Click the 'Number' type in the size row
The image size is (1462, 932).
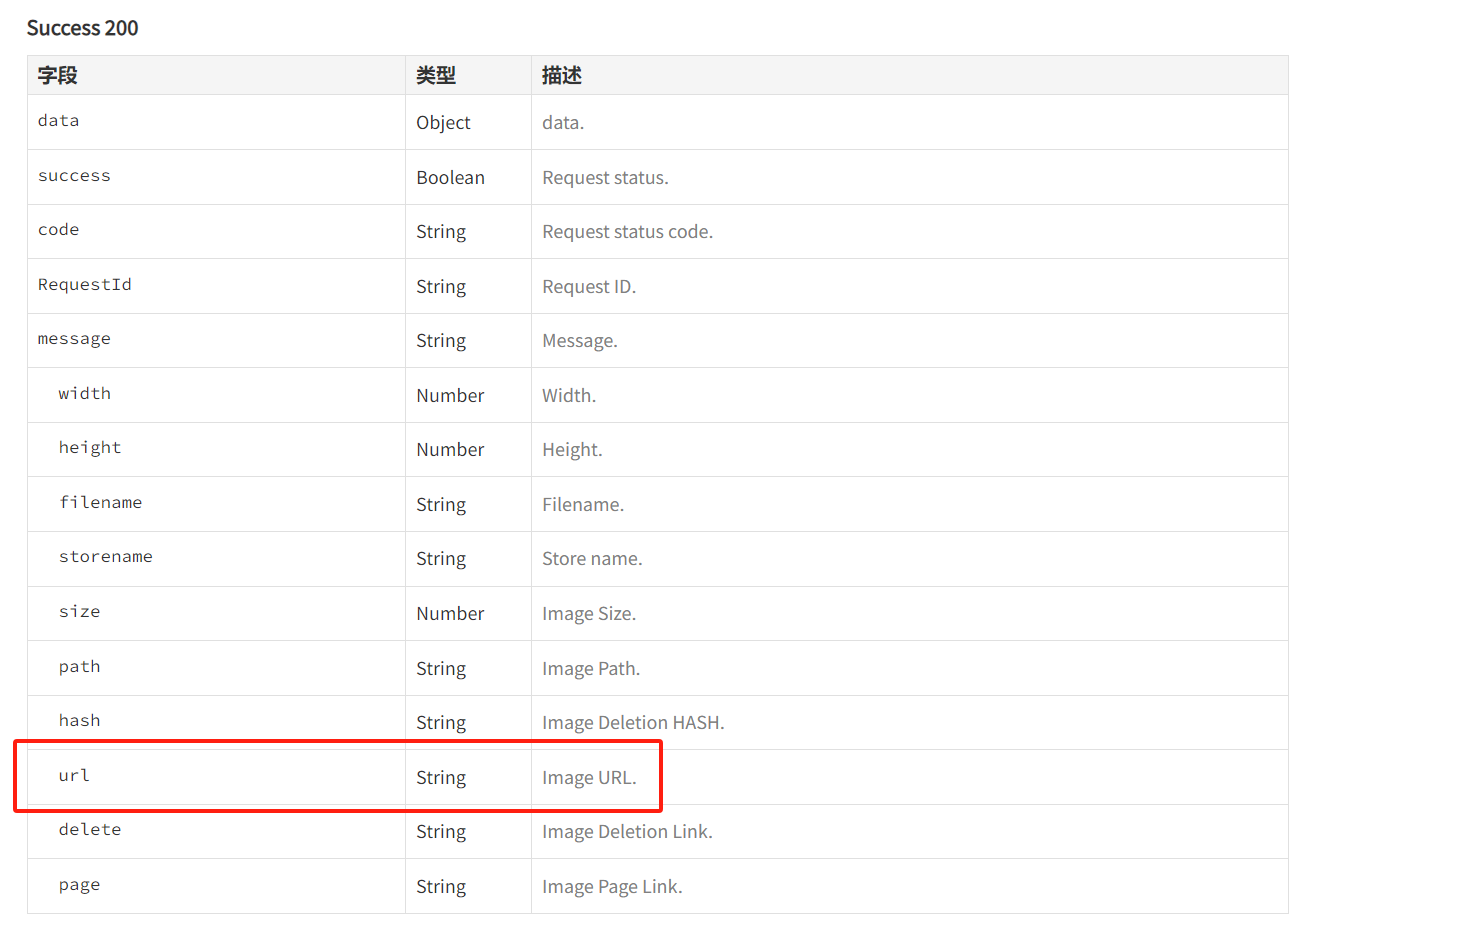pos(450,613)
